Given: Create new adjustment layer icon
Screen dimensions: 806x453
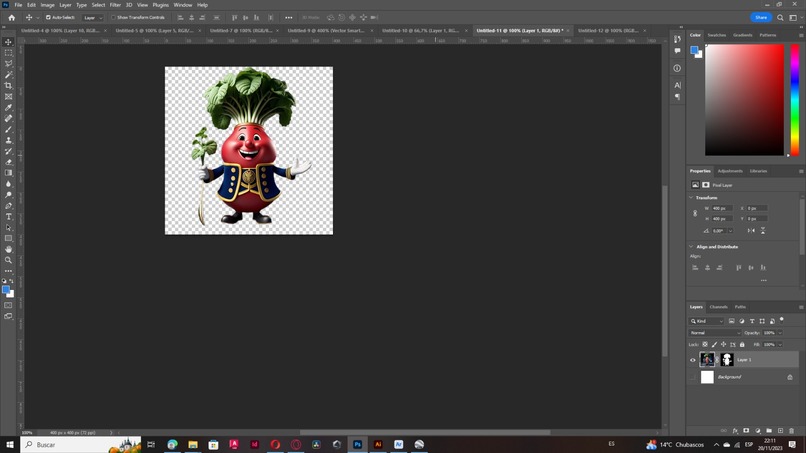Looking at the screenshot, I should coord(758,431).
